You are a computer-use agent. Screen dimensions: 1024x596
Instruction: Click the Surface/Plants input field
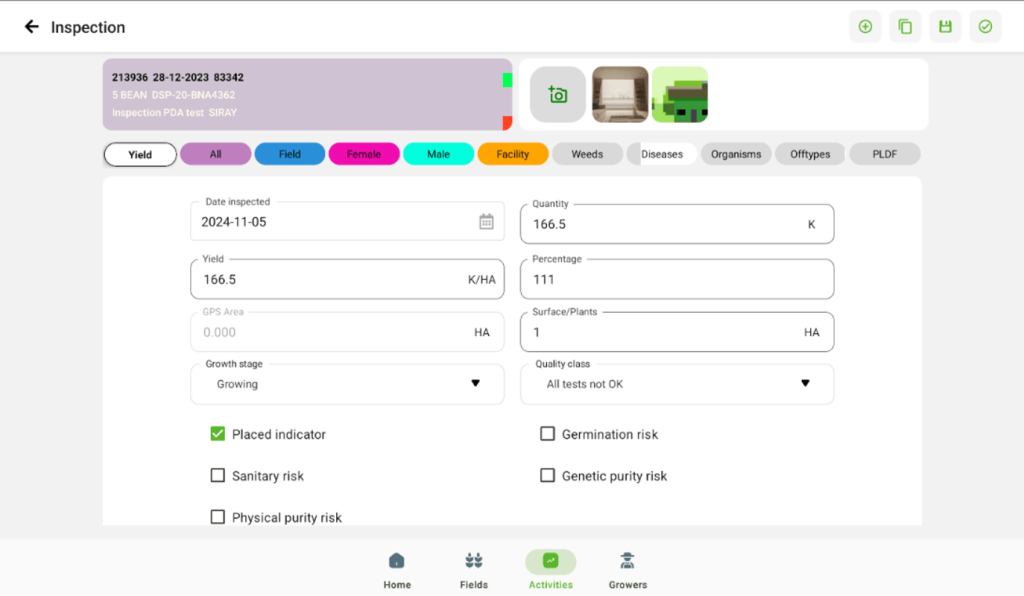[677, 332]
